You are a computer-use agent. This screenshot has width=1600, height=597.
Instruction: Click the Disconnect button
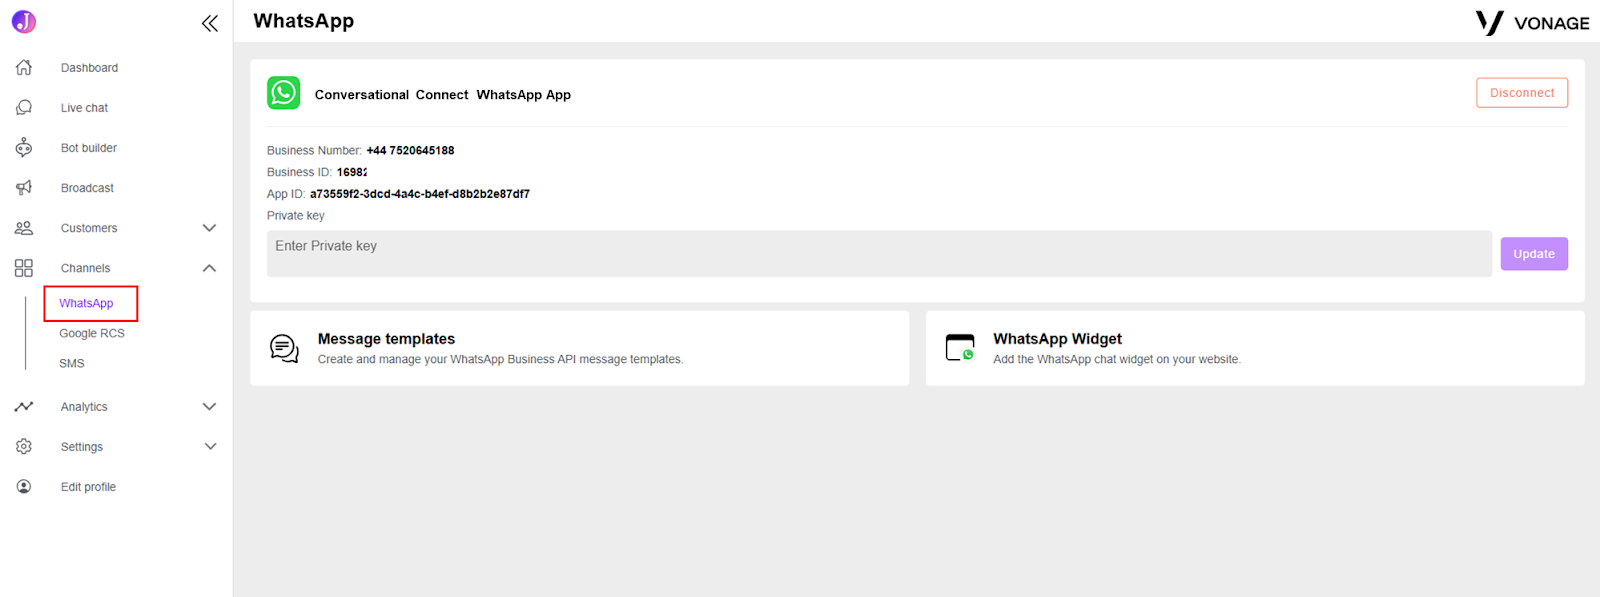tap(1522, 93)
